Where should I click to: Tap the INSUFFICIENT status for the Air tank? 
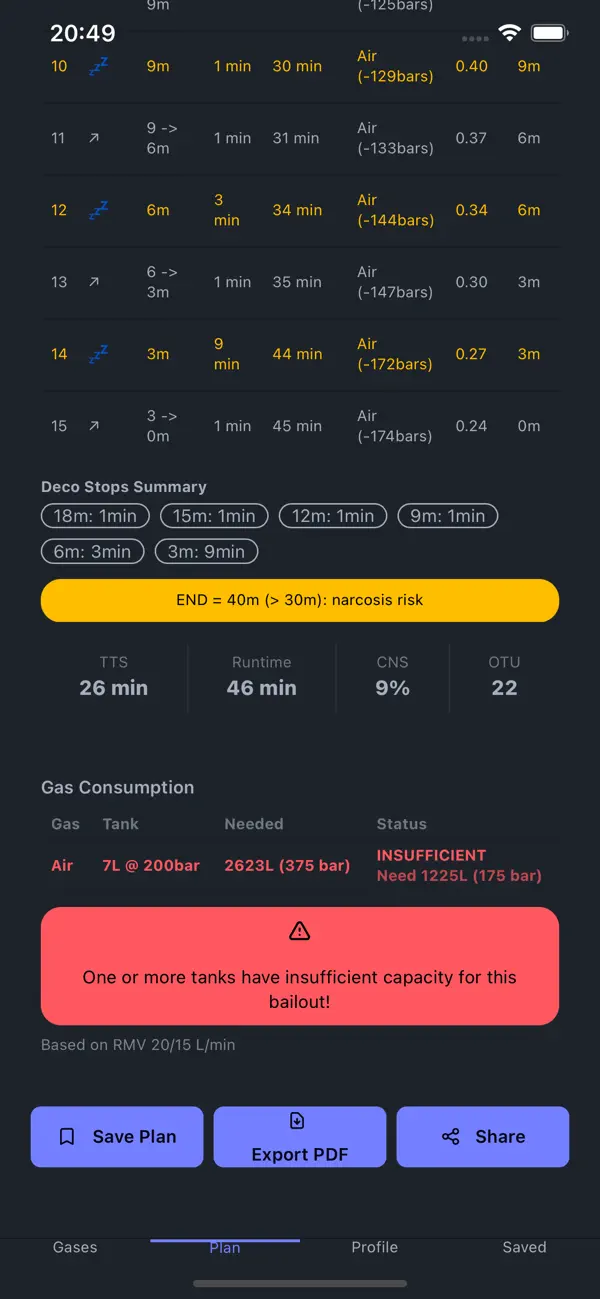pyautogui.click(x=431, y=855)
